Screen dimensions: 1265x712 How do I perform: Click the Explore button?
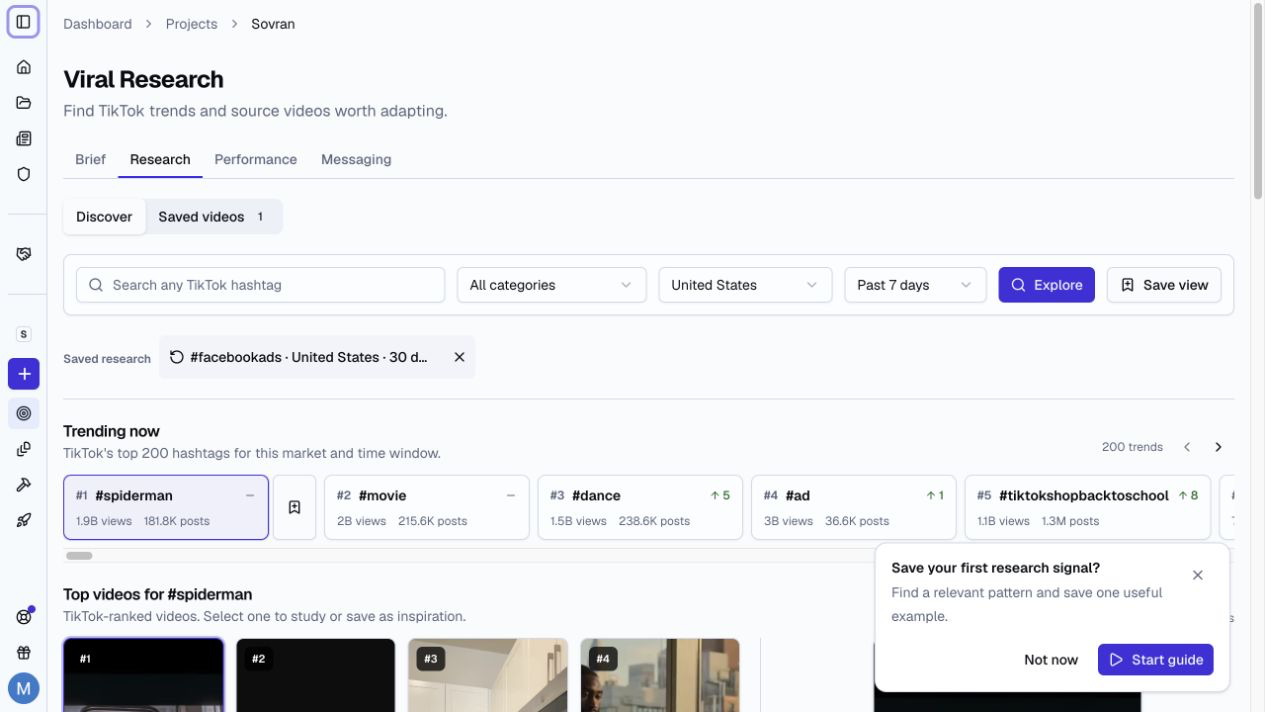coord(1047,285)
